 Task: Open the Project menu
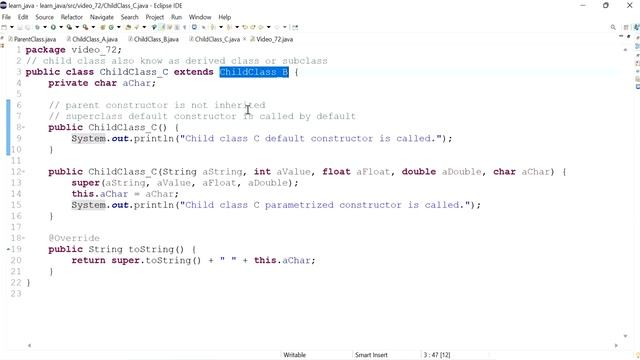click(155, 17)
